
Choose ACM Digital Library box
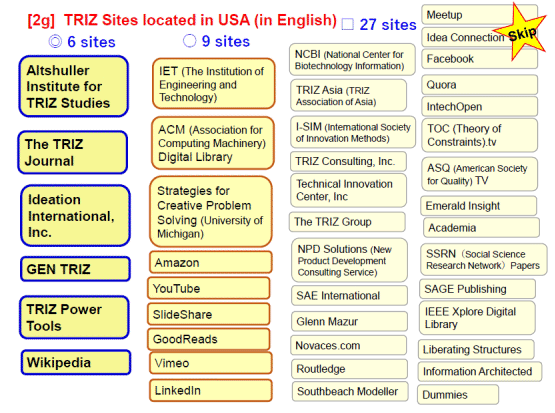pyautogui.click(x=213, y=143)
